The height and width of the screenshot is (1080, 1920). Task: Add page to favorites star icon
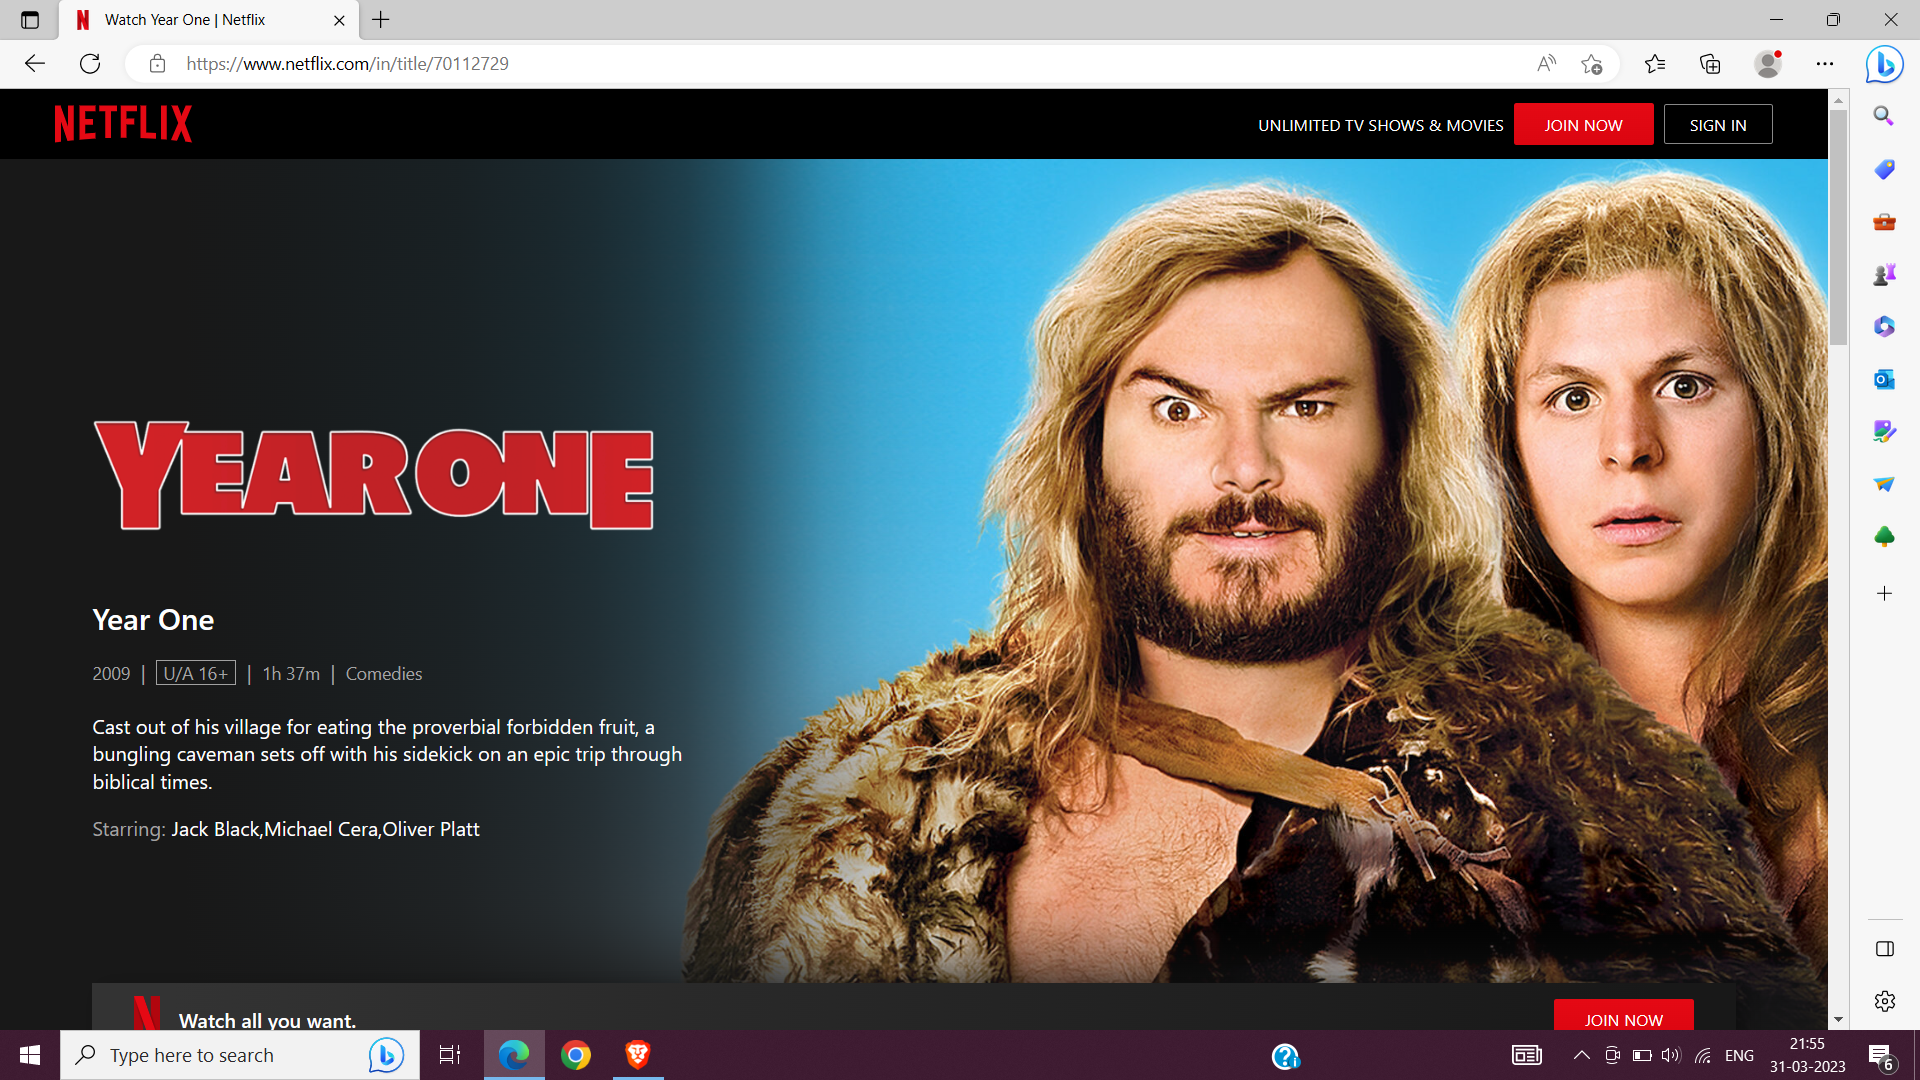pyautogui.click(x=1592, y=64)
